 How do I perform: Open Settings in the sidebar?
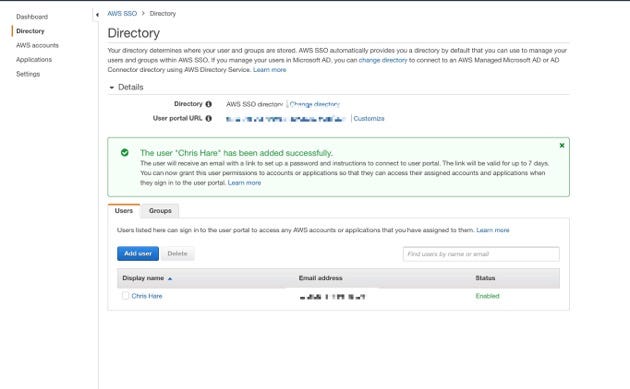pyautogui.click(x=28, y=74)
